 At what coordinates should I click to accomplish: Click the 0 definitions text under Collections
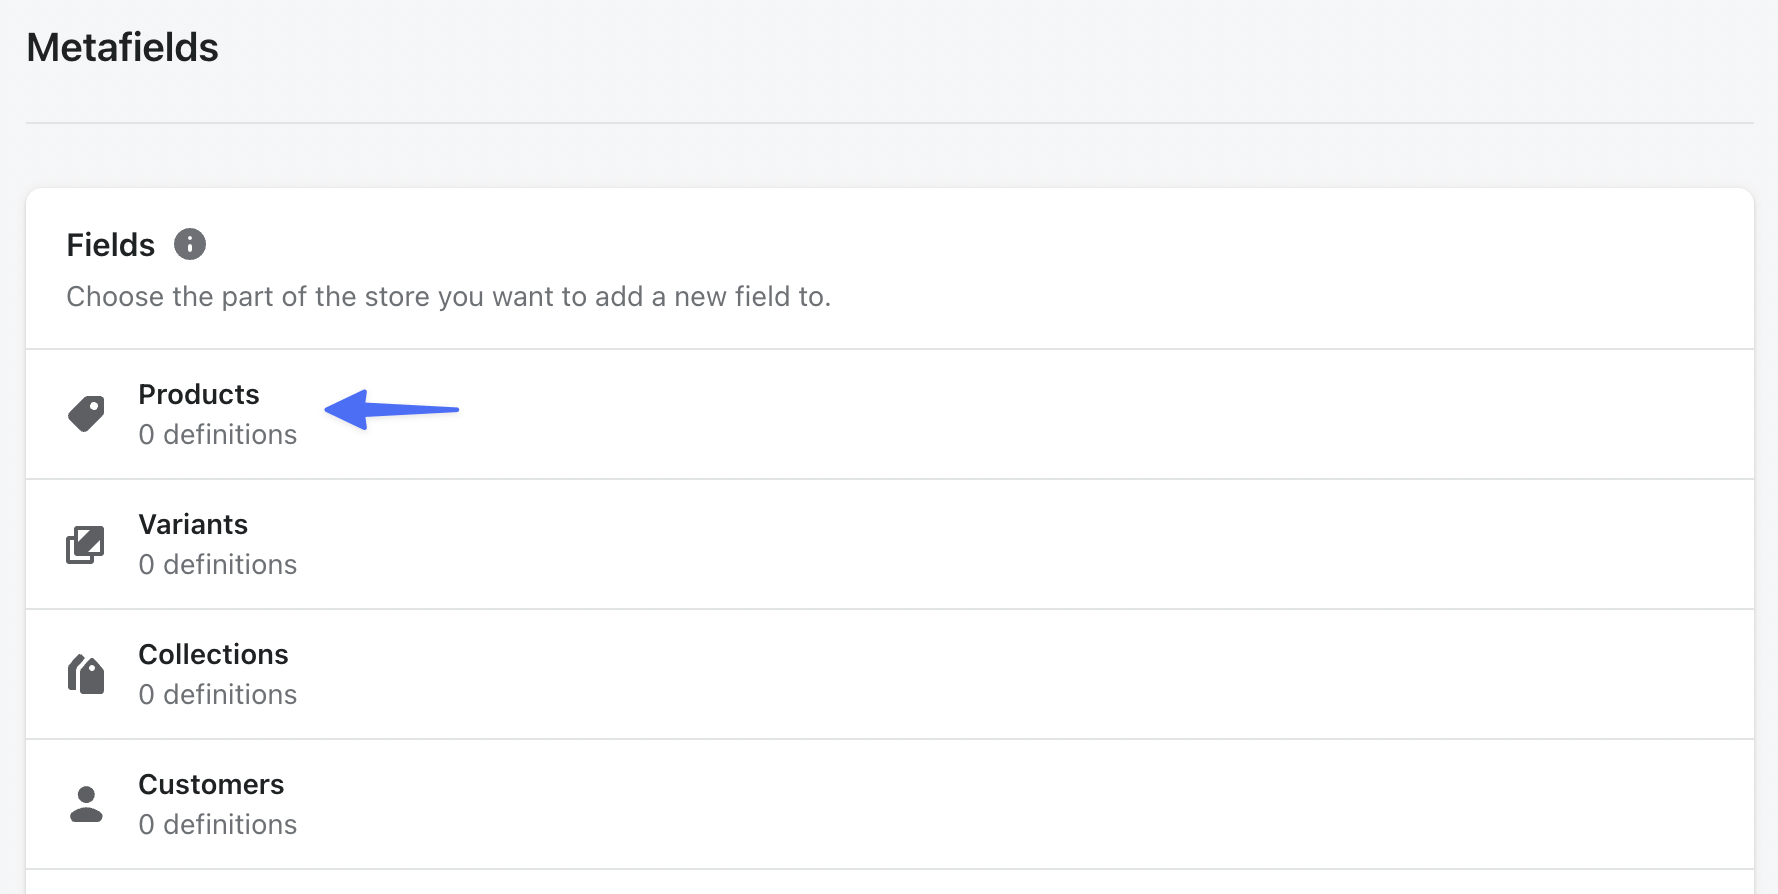point(217,694)
